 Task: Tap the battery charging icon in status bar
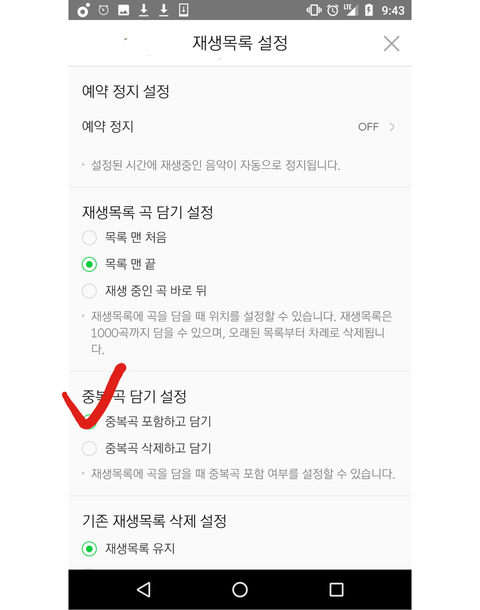[369, 10]
